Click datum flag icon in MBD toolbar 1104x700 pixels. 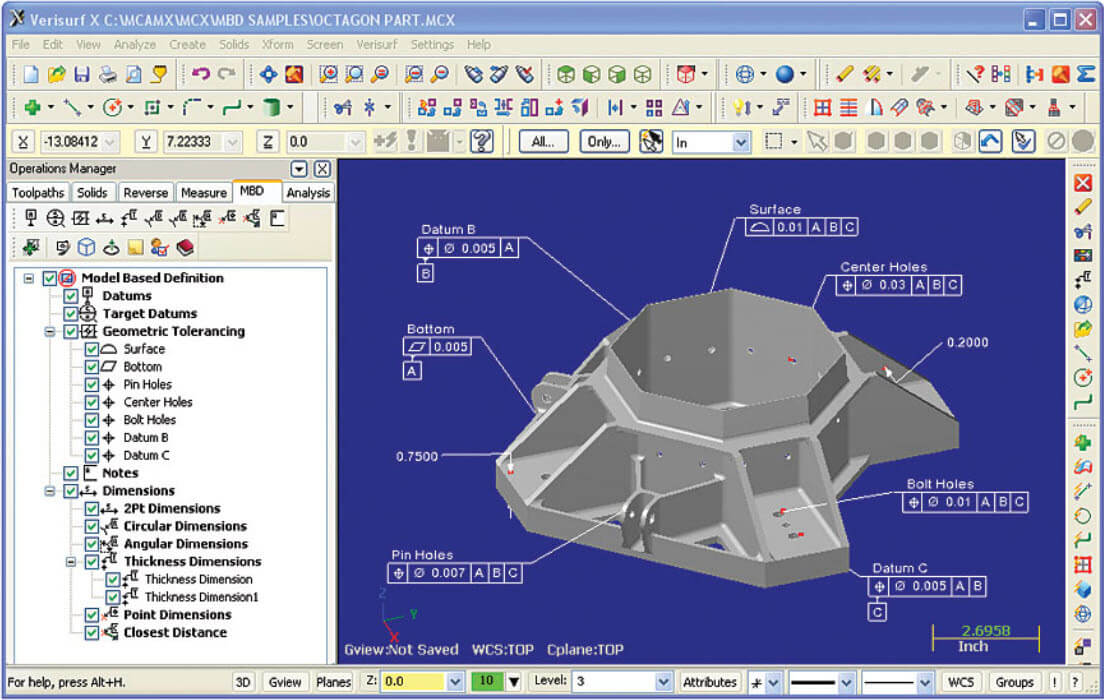click(30, 218)
